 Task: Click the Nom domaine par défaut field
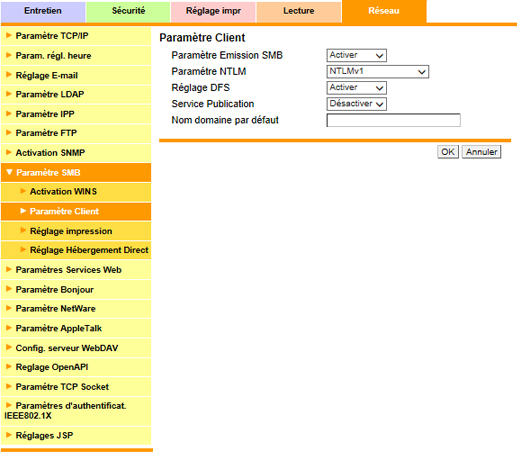click(393, 120)
